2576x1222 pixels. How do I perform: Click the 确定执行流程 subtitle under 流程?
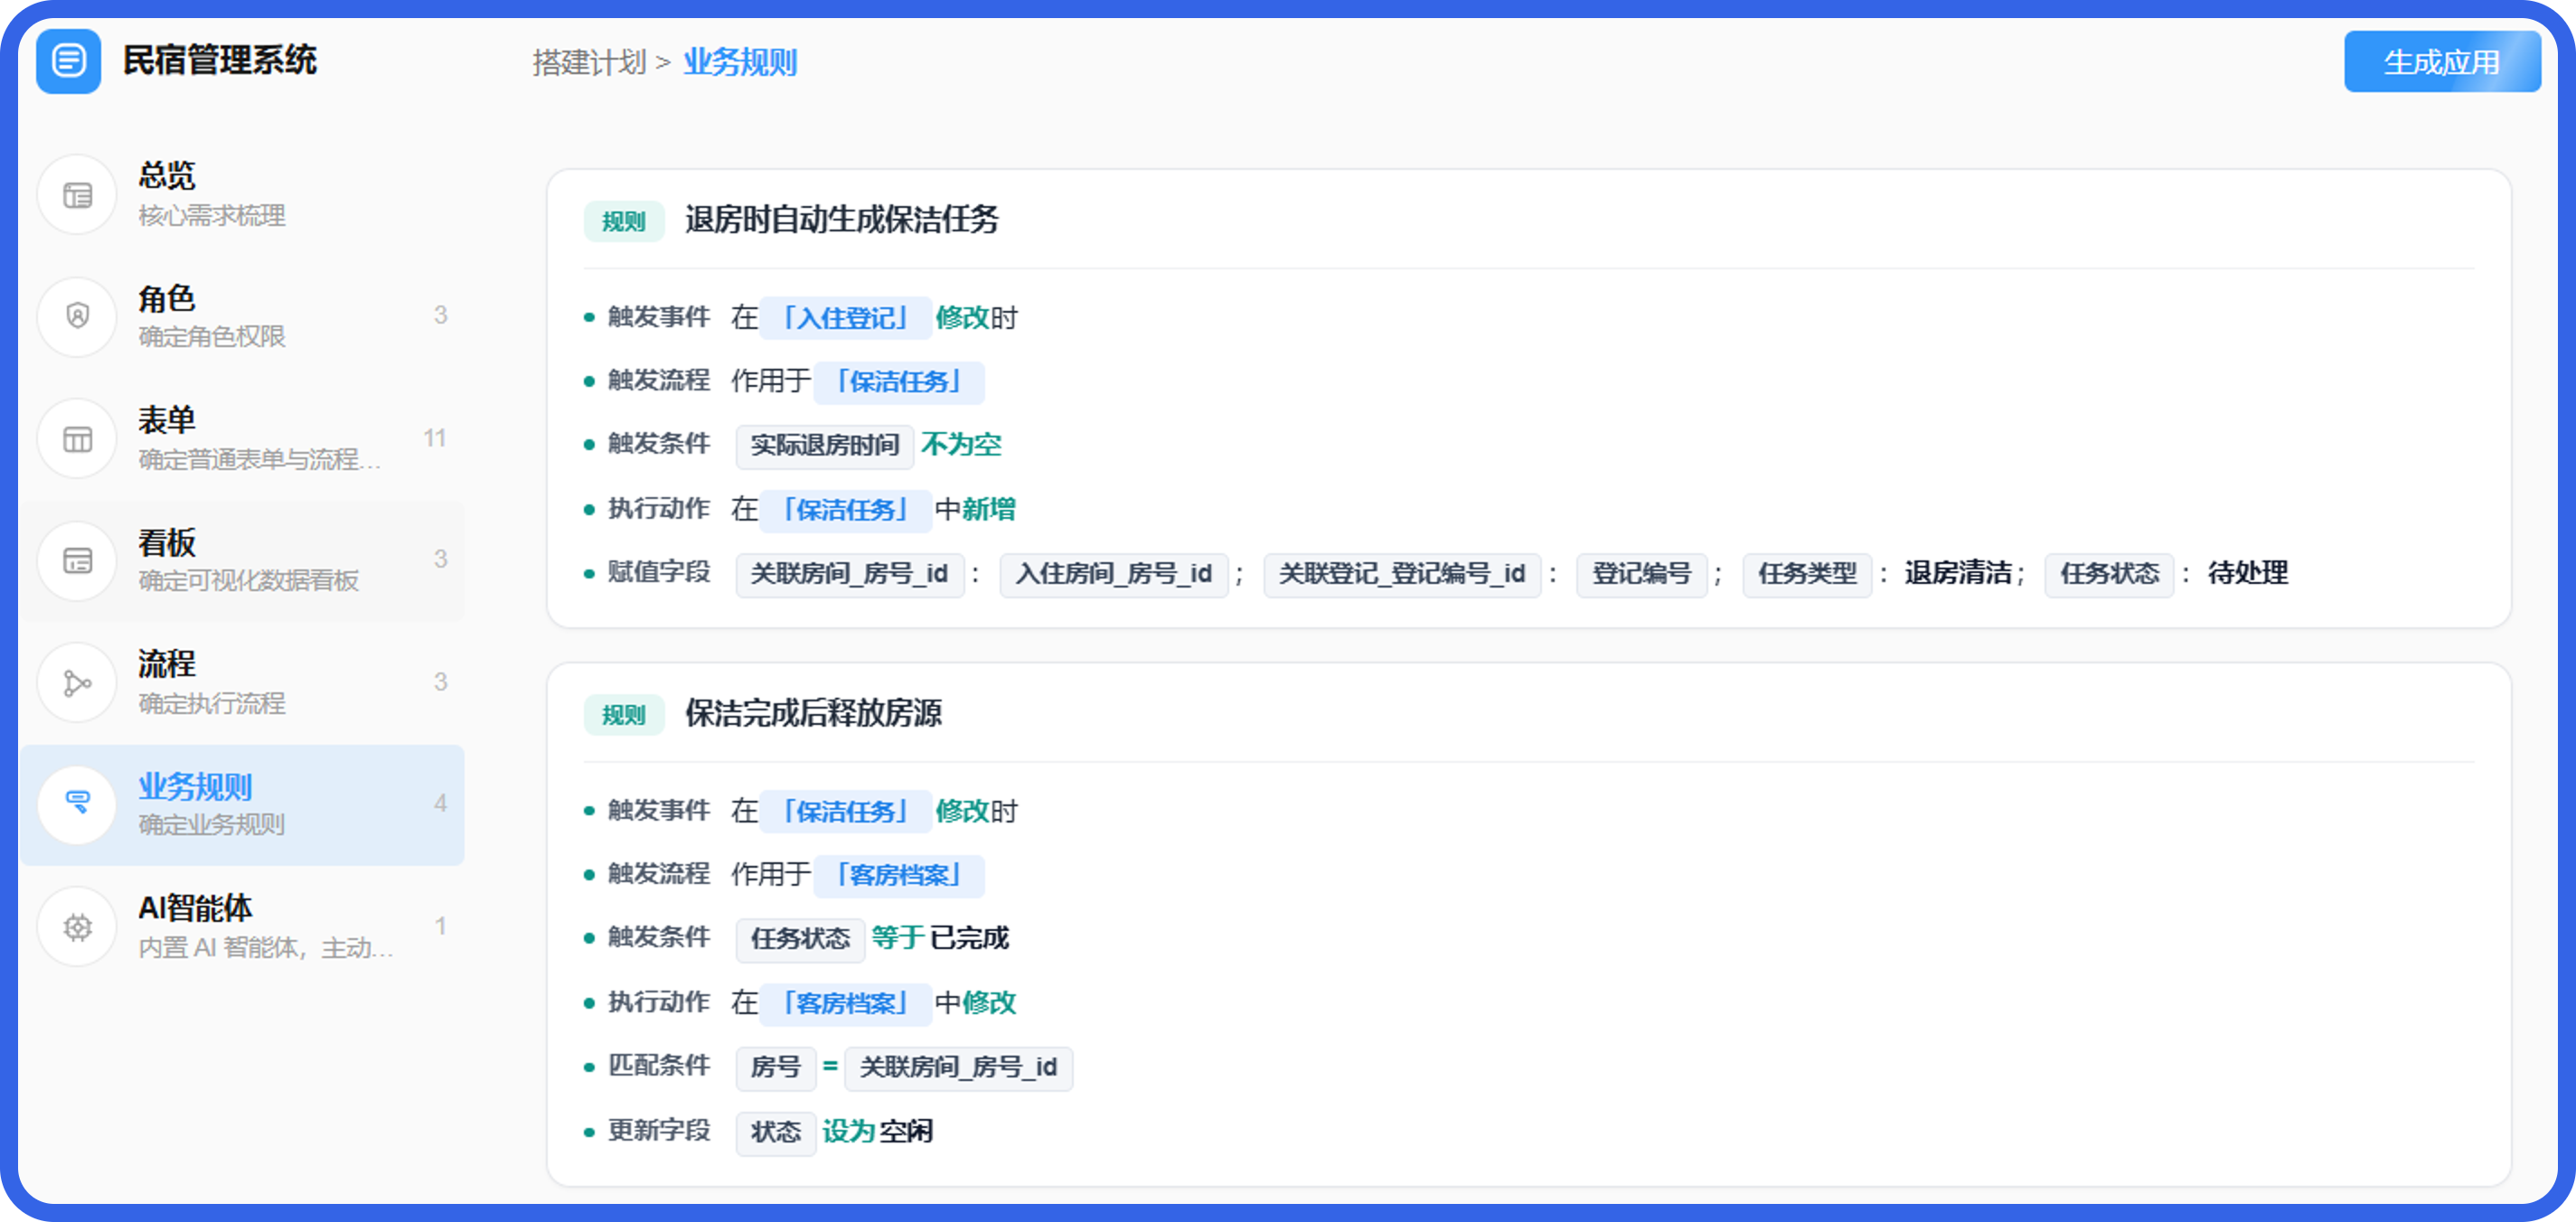pos(212,704)
